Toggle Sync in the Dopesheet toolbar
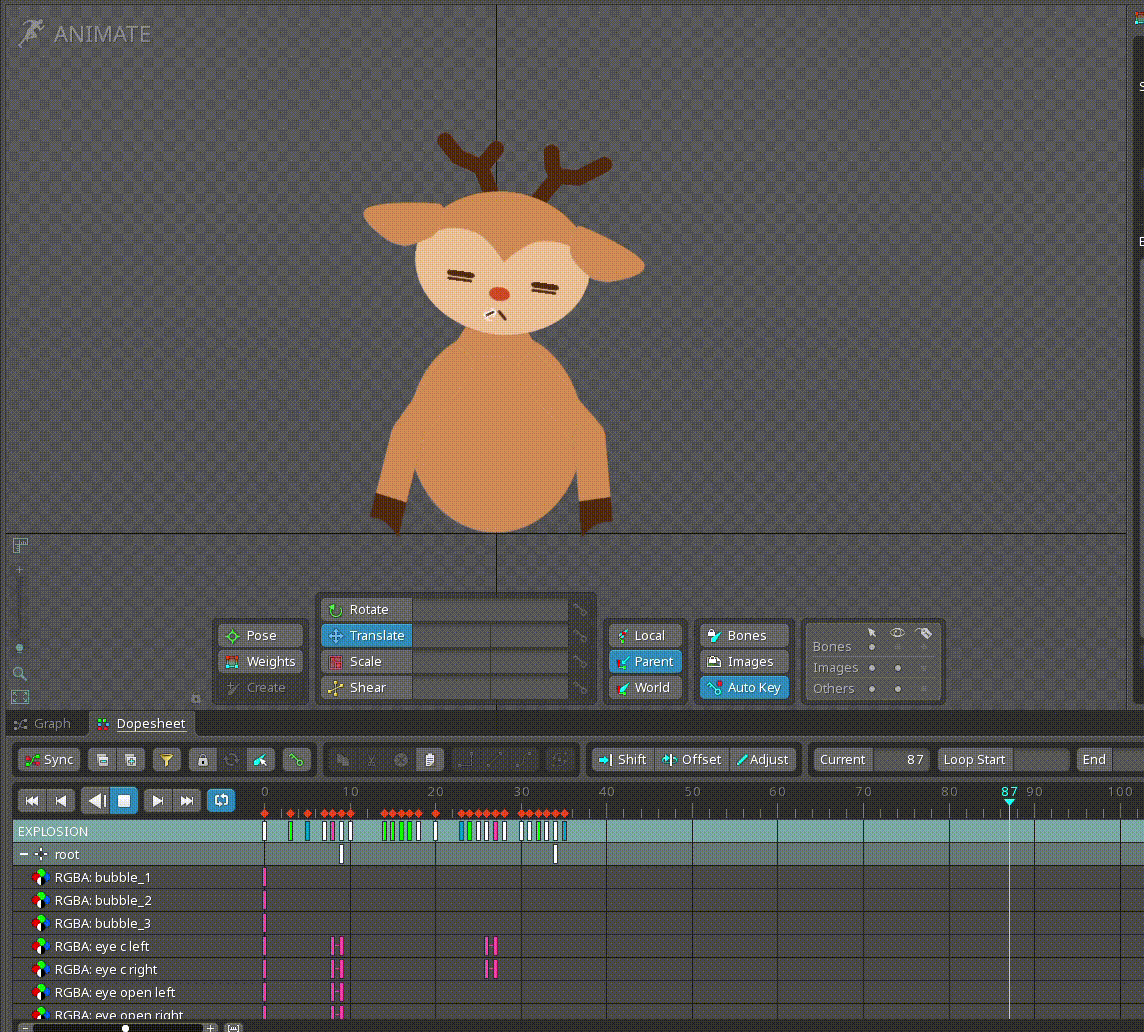Image resolution: width=1144 pixels, height=1032 pixels. [48, 759]
